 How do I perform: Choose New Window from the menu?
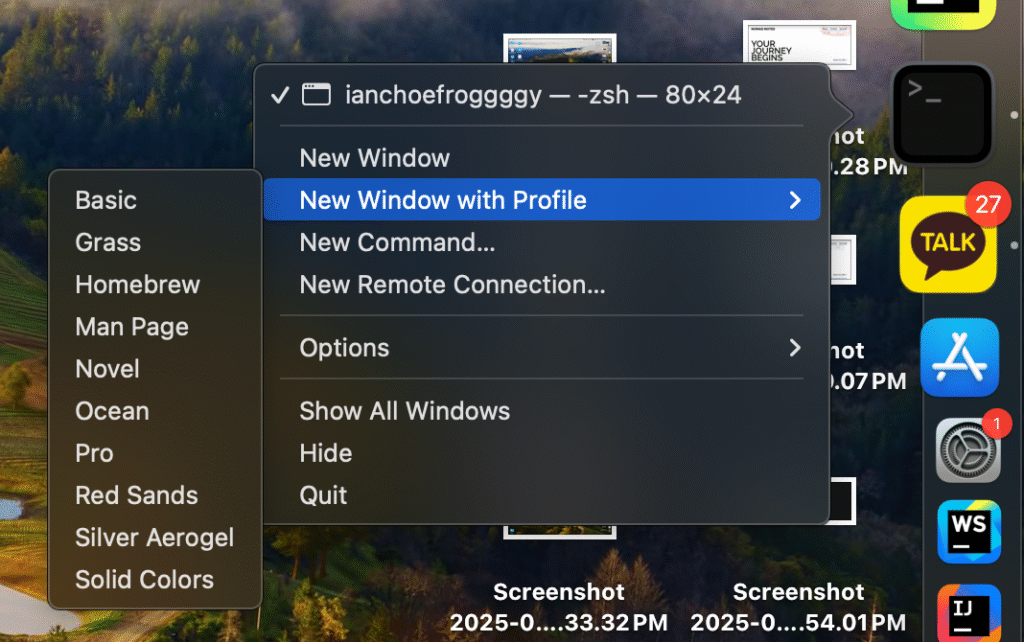(x=375, y=158)
